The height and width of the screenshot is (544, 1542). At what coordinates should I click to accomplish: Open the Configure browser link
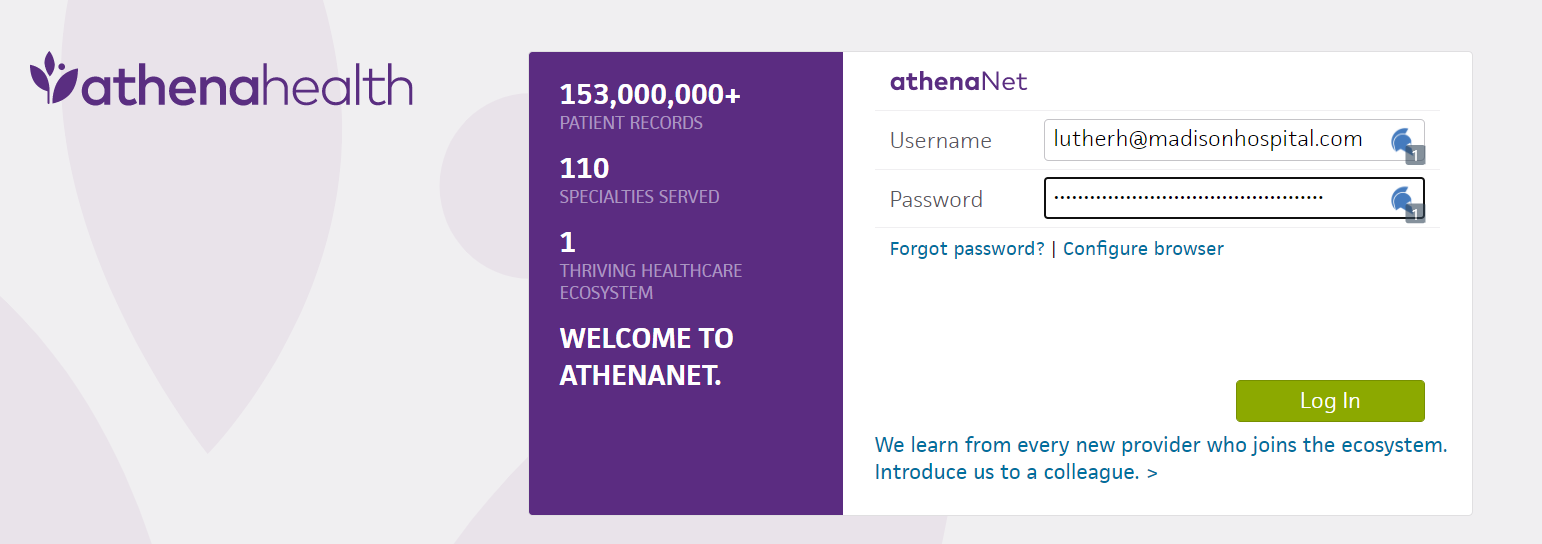[1143, 249]
